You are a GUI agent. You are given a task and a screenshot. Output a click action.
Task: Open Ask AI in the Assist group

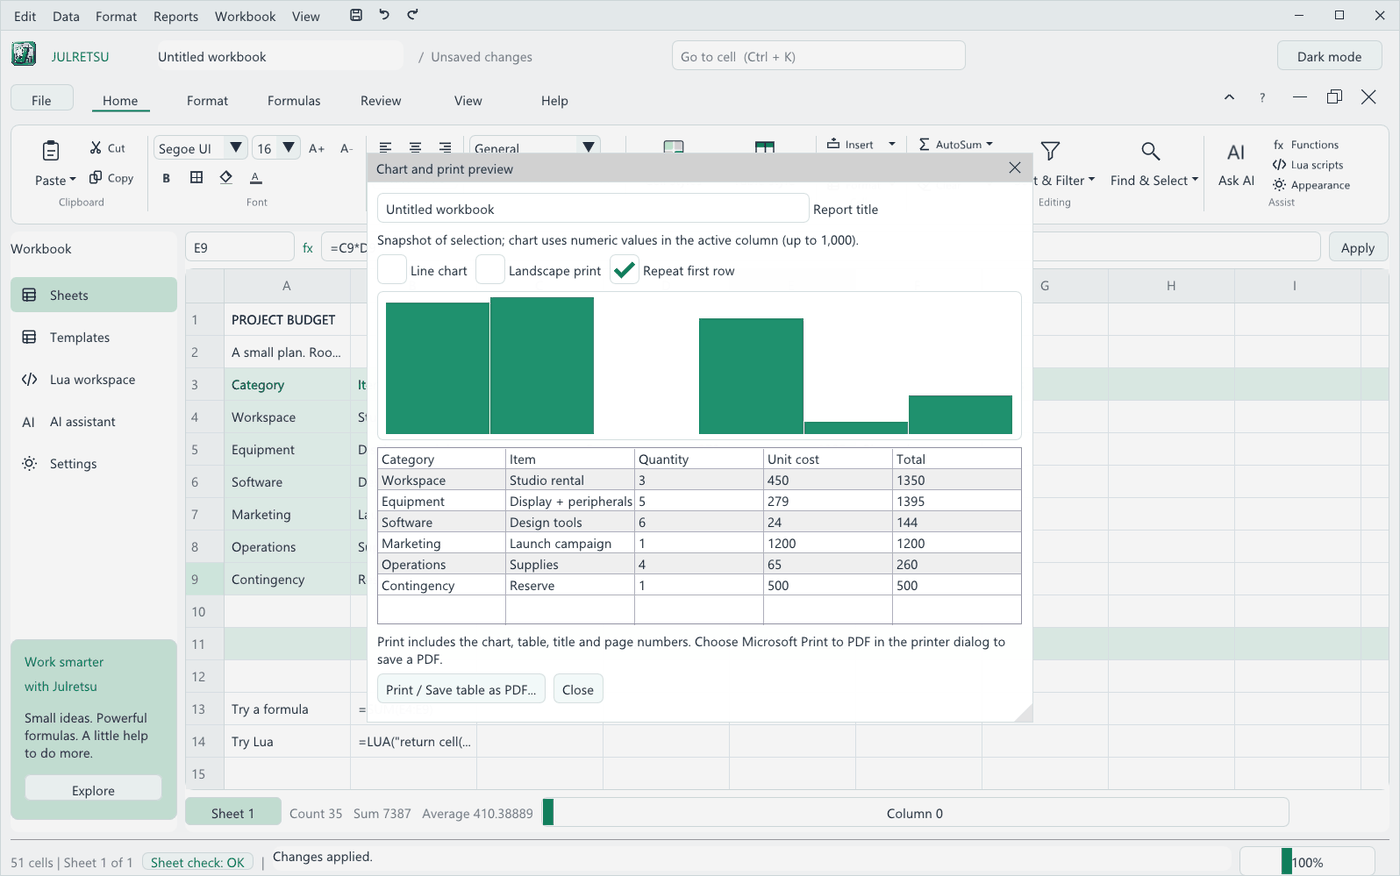tap(1236, 165)
